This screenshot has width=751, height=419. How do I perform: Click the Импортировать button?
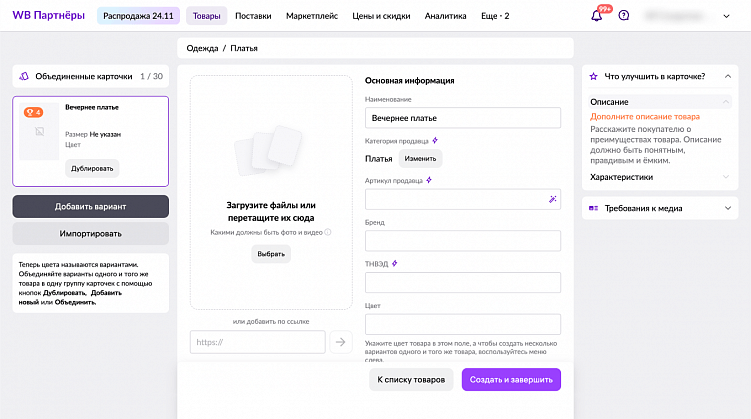click(x=91, y=234)
